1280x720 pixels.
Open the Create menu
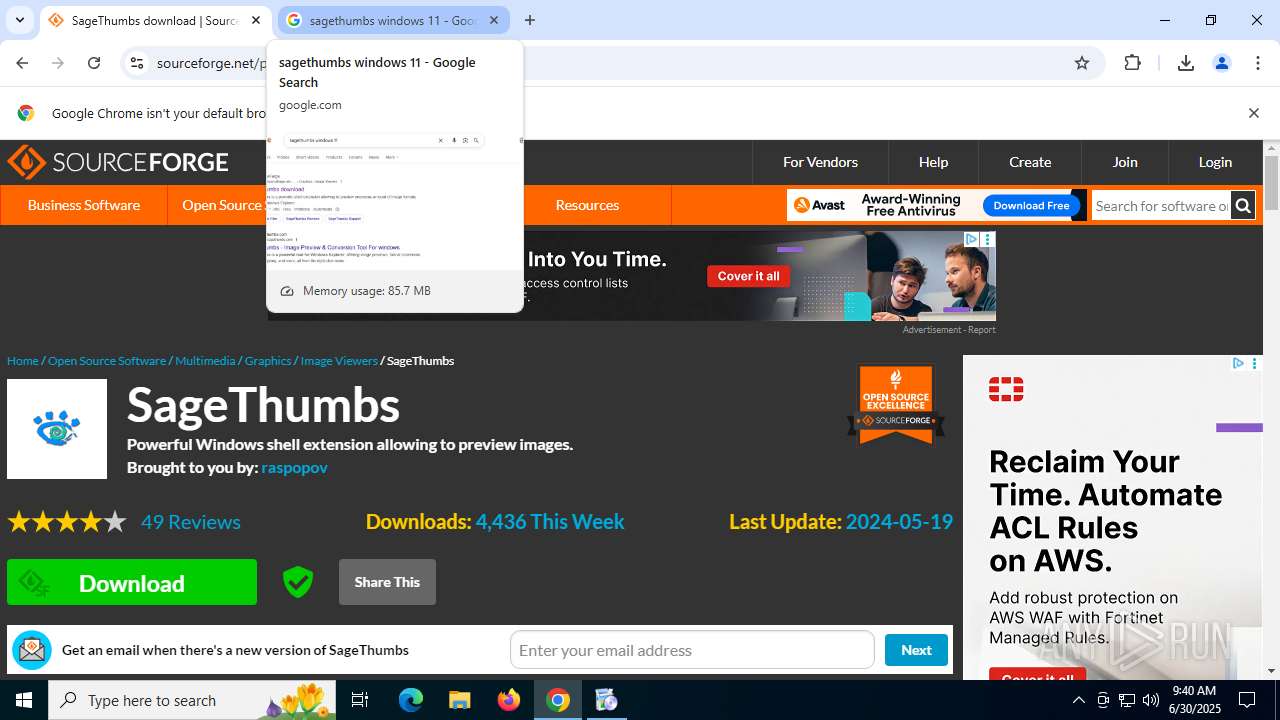point(1030,162)
